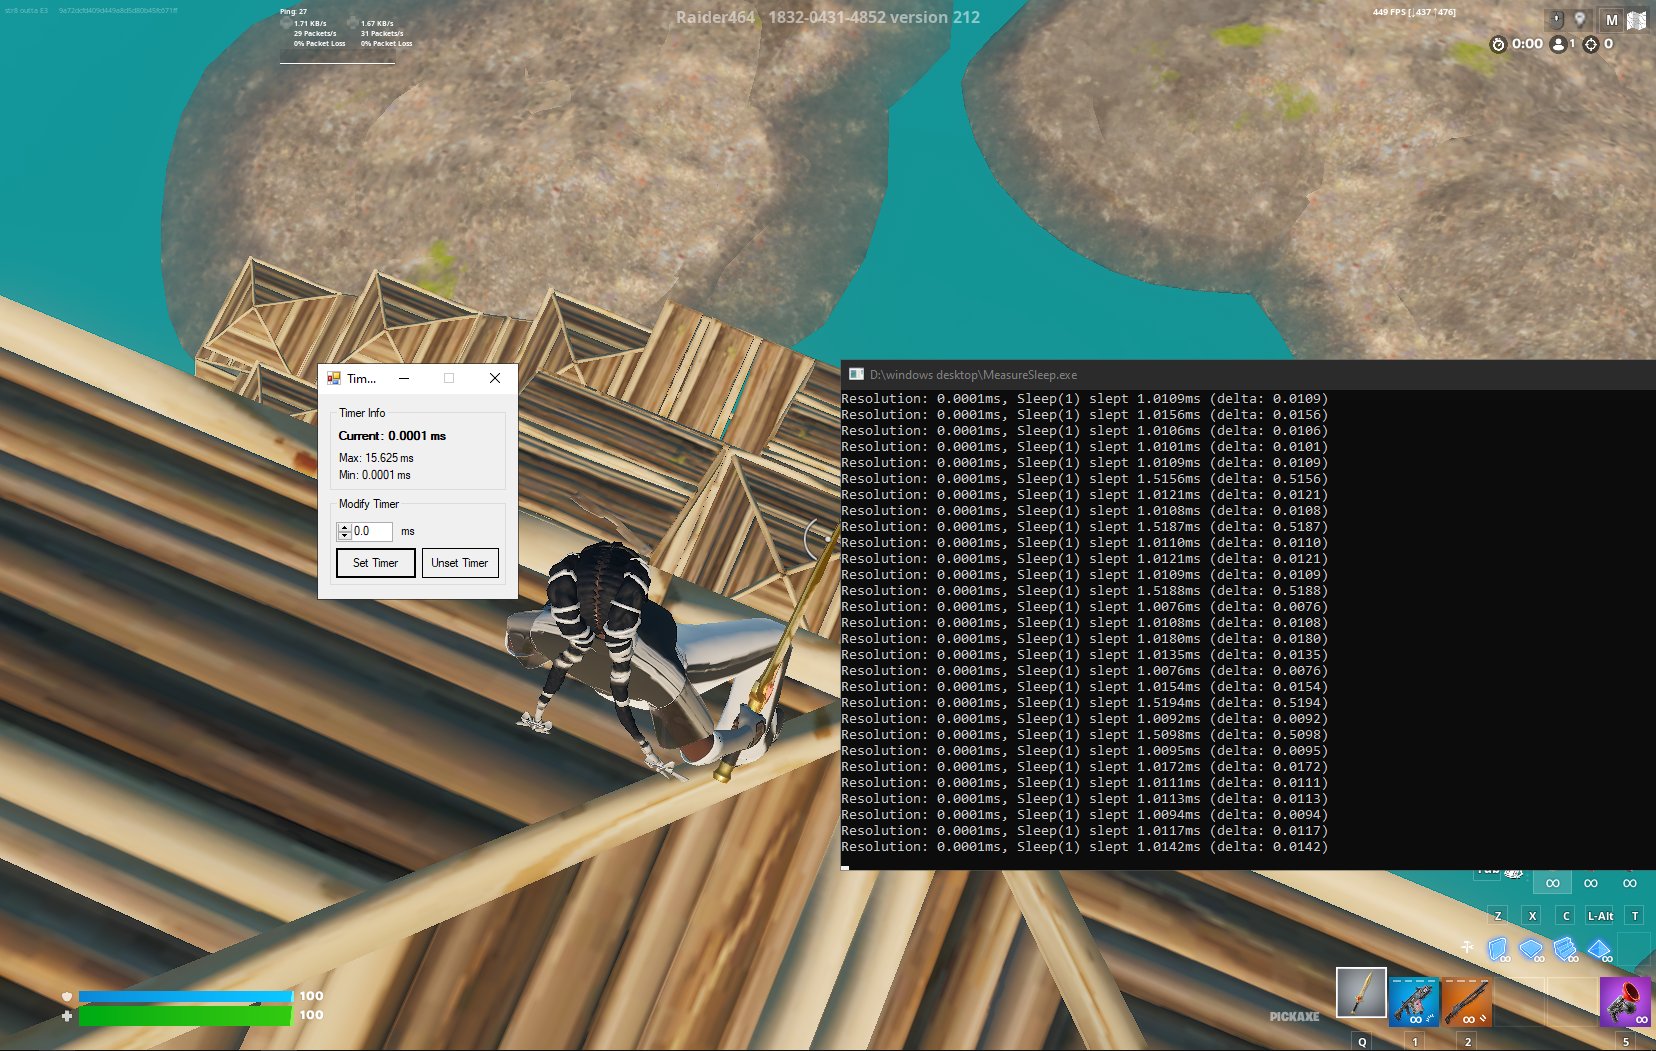Click console line with 'slept 1.0180ms'
1656x1051 pixels.
point(1085,639)
